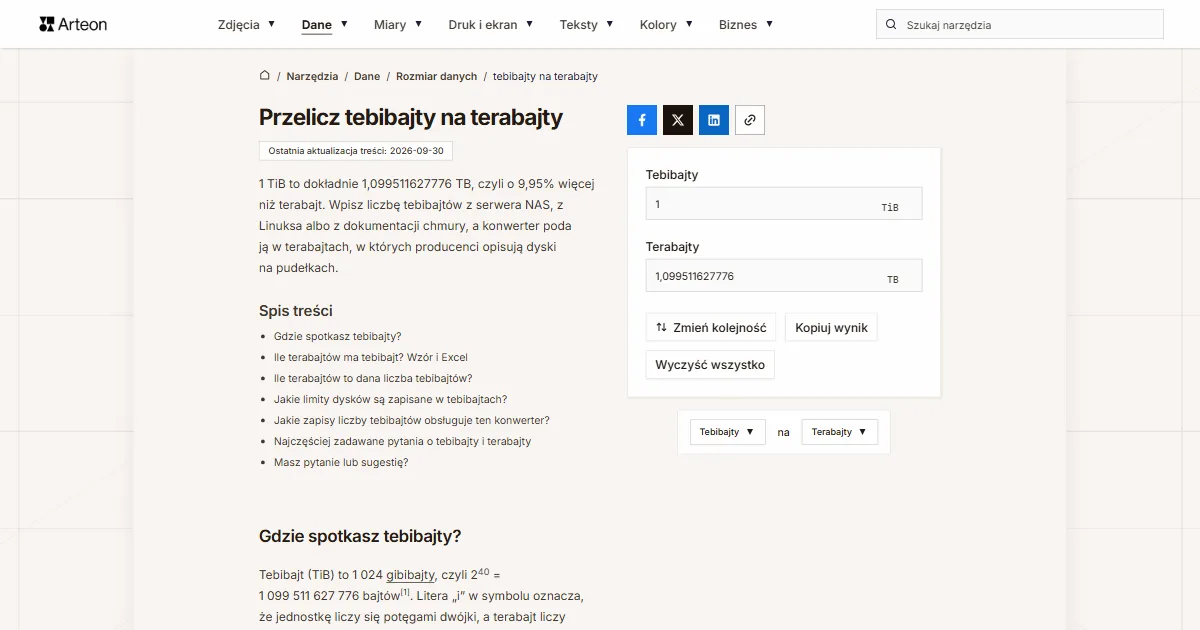Click the Spis treści heading
Viewport: 1200px width, 630px height.
[296, 311]
